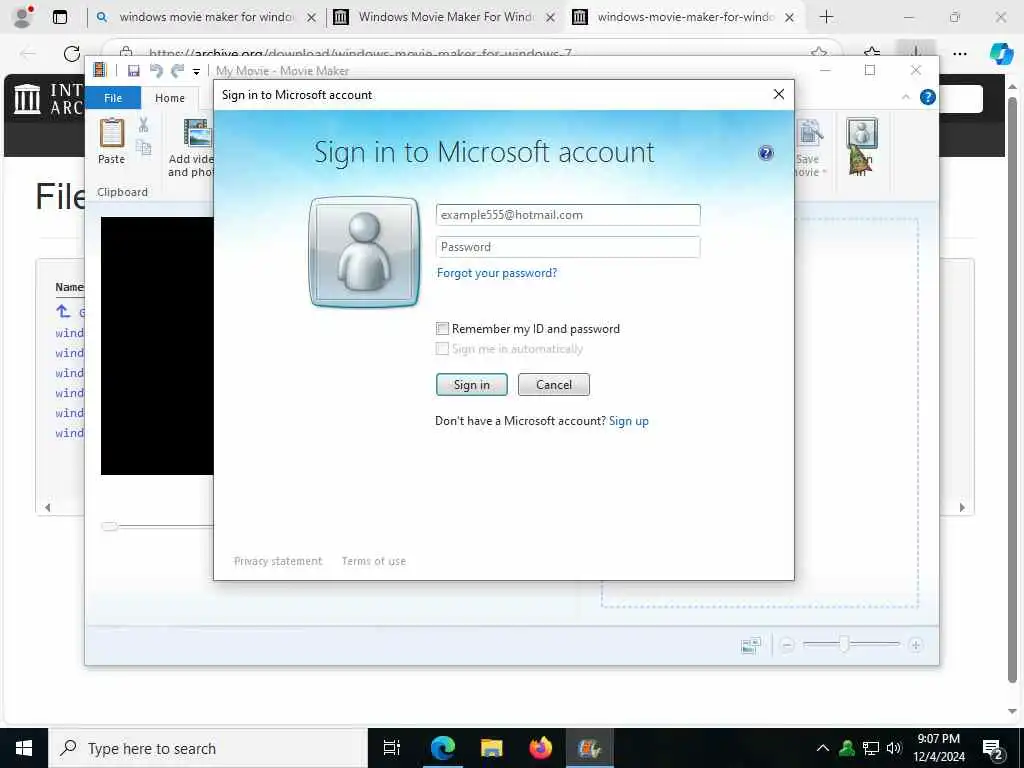Switch to the windows-movie-maker-for-windows browser tab

tap(685, 17)
